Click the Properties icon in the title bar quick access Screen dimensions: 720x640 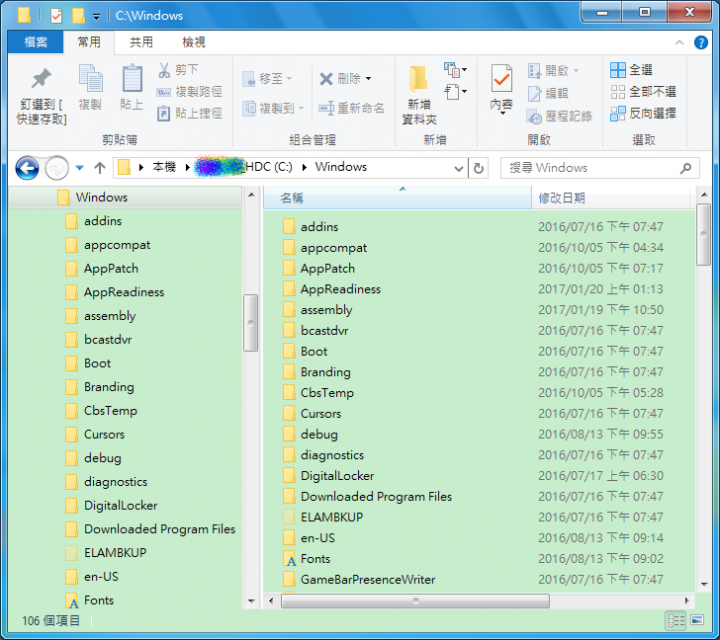coord(56,16)
